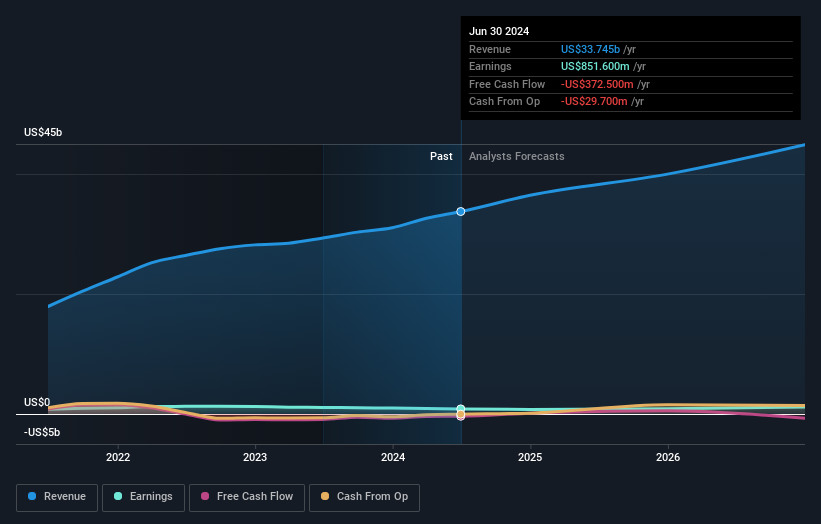821x524 pixels.
Task: Click the 2023 x-axis label
Action: (255, 457)
